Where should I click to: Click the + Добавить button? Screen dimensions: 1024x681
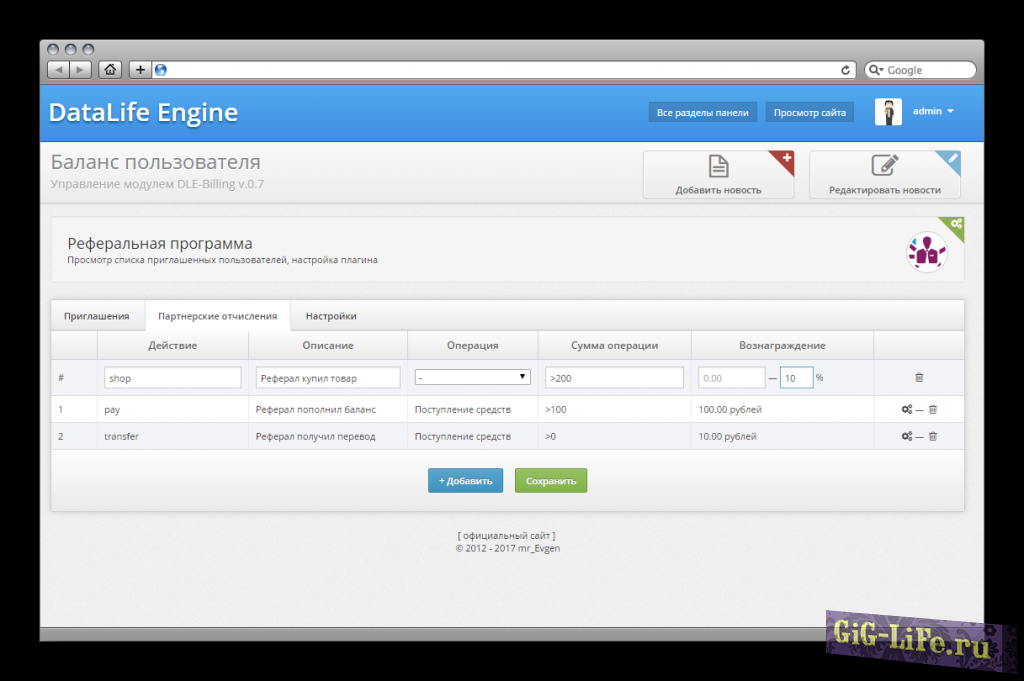pyautogui.click(x=465, y=481)
